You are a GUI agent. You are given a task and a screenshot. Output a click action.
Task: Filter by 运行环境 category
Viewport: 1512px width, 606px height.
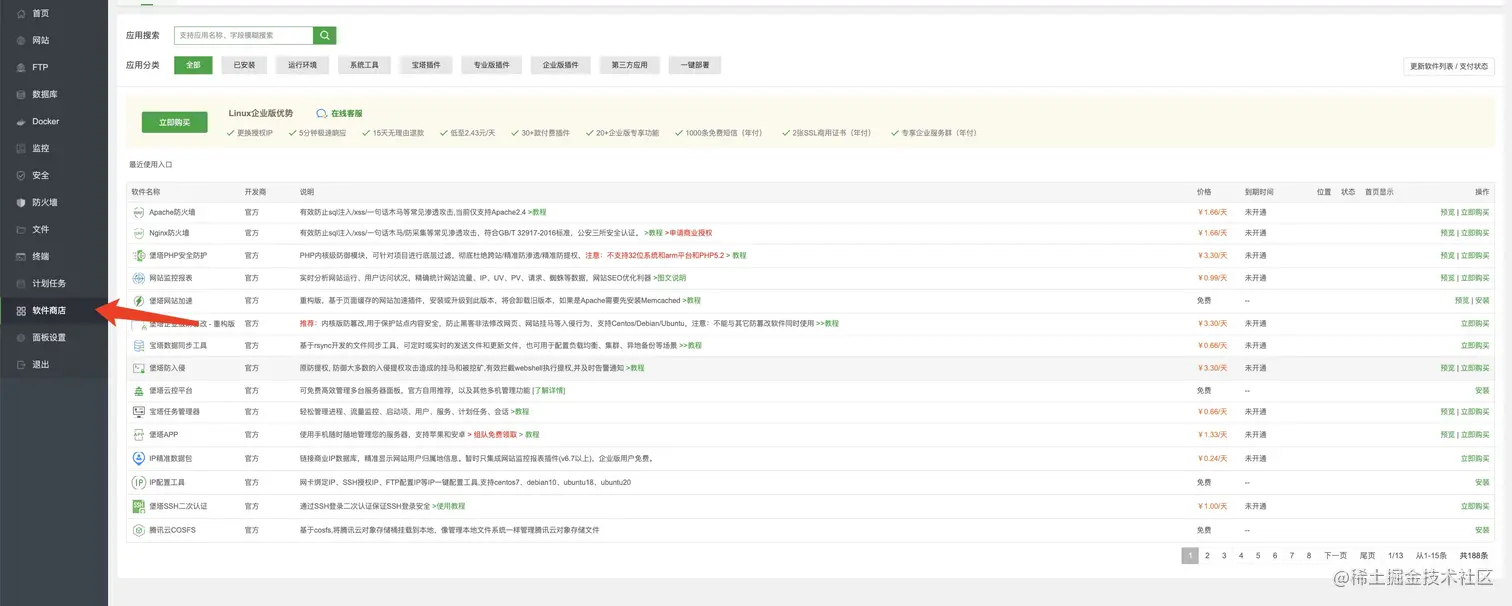point(302,65)
